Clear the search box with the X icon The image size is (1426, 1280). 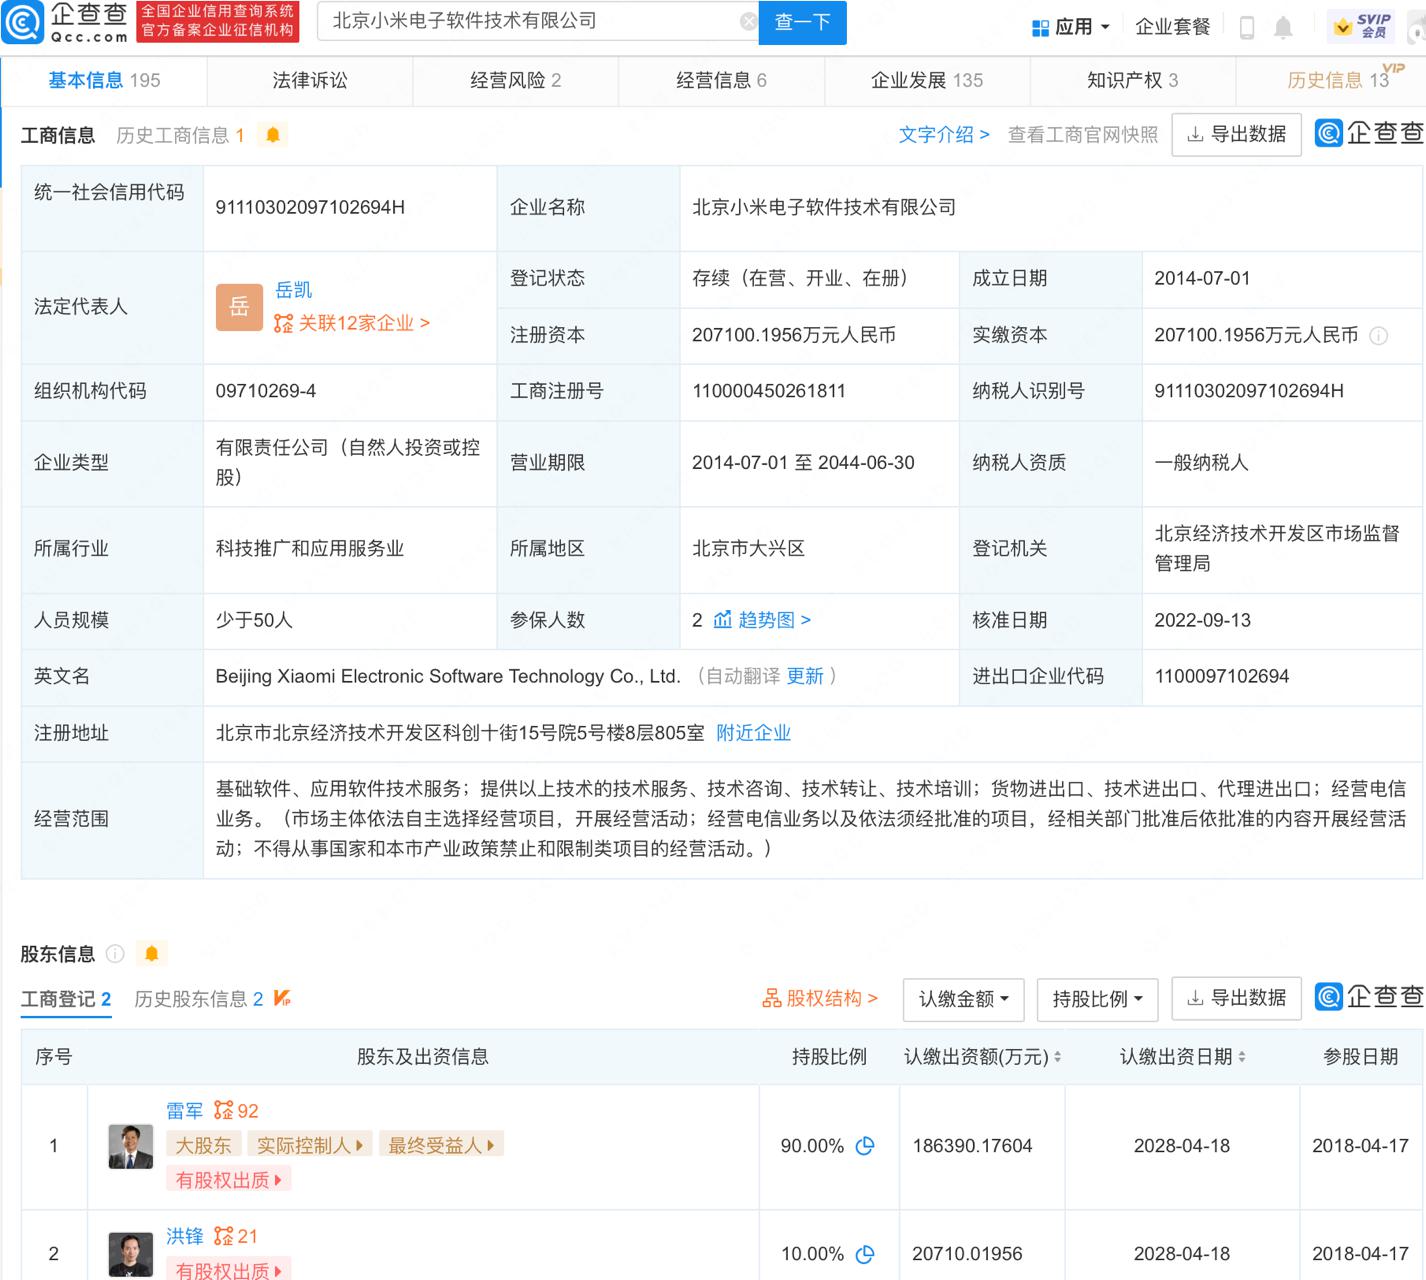pos(748,21)
